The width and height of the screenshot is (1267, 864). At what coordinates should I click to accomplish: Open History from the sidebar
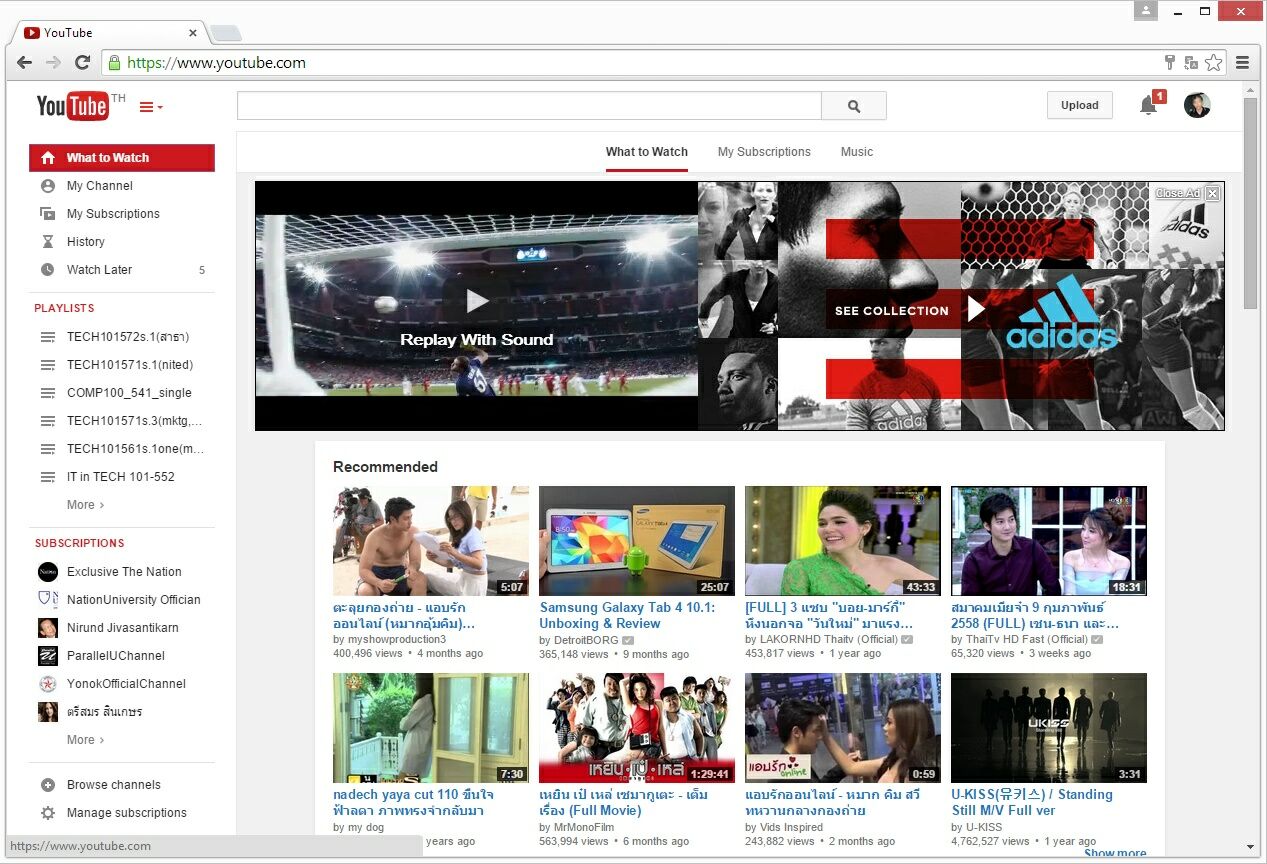(x=85, y=242)
